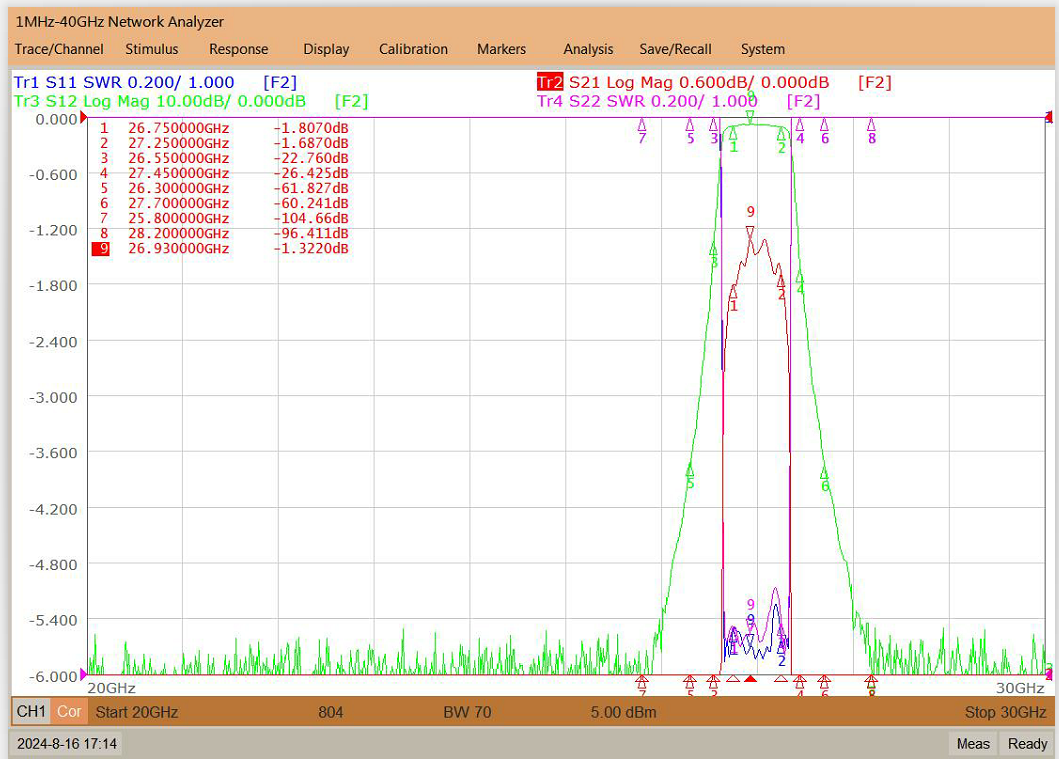
Task: Click marker 3 row 26.550000GHz
Action: tap(224, 158)
